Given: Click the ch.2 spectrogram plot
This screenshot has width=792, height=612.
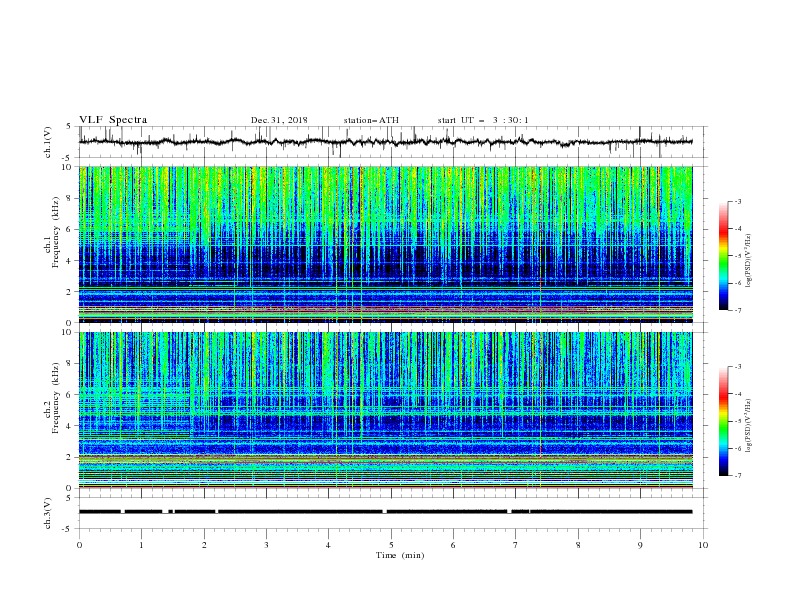Looking at the screenshot, I should pos(386,410).
